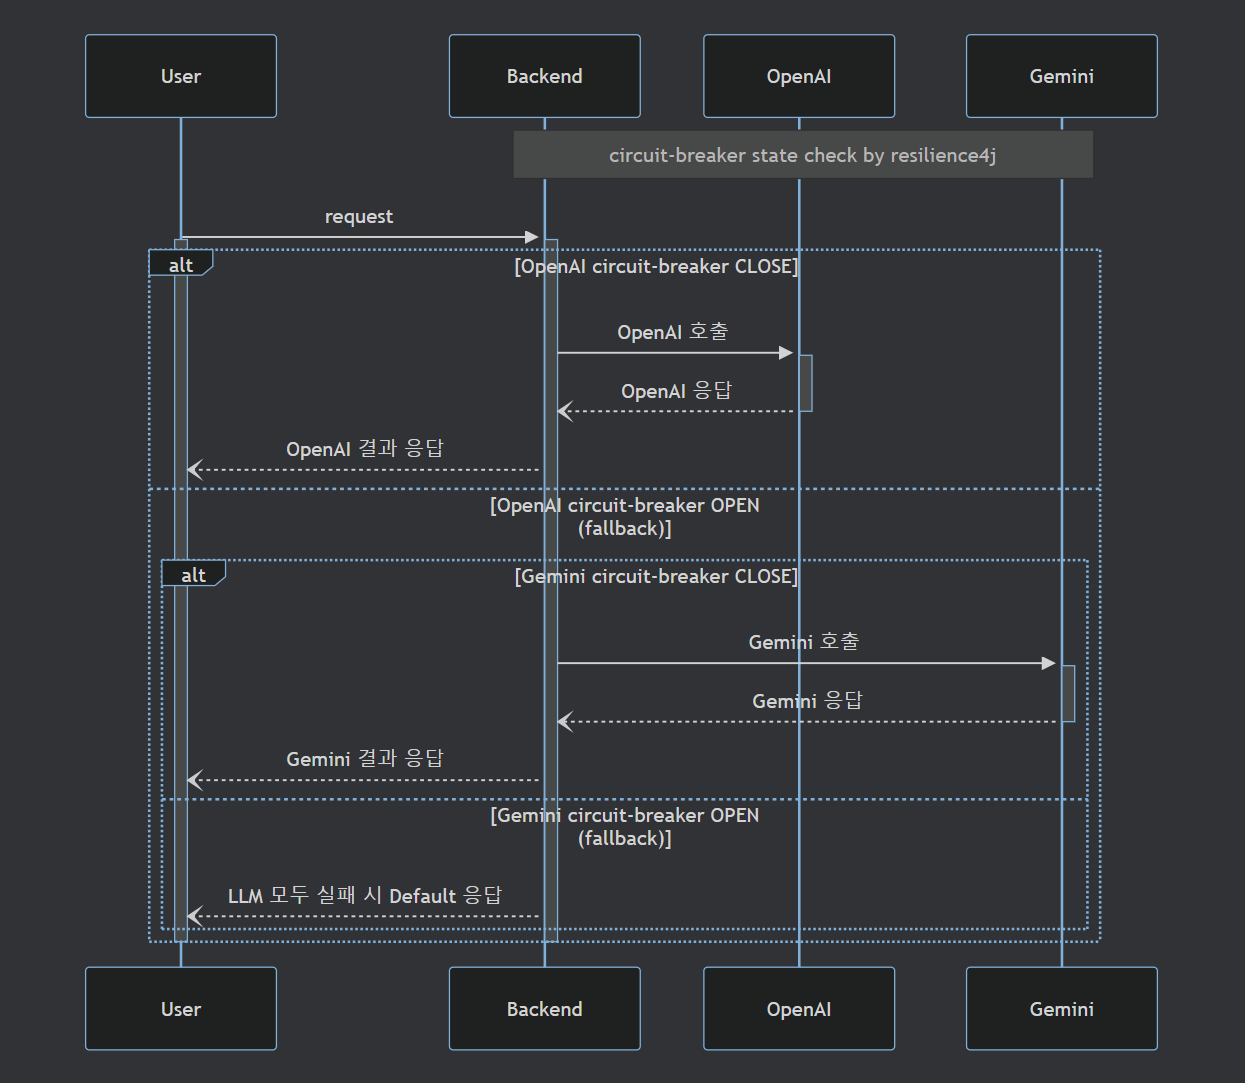Screen dimensions: 1245x1083
Task: Select '[OpenAI circuit-breaker OPEN (fallback)]' text
Action: tap(625, 517)
